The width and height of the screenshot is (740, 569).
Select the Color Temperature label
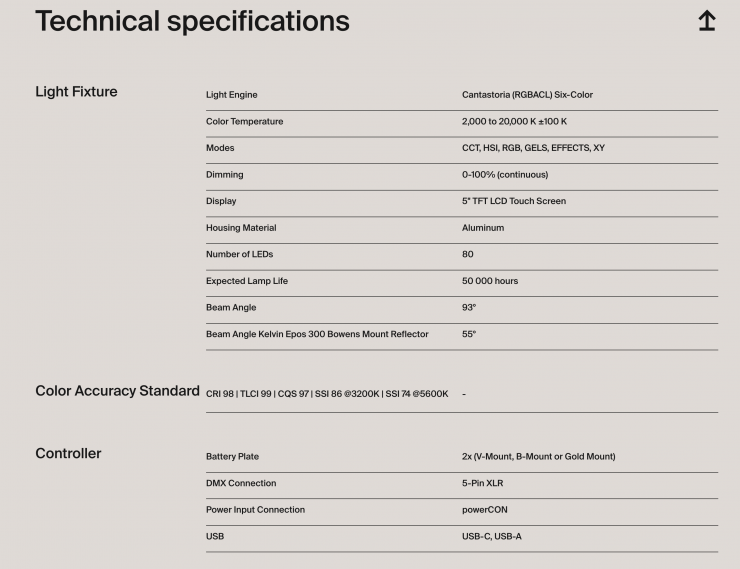244,122
